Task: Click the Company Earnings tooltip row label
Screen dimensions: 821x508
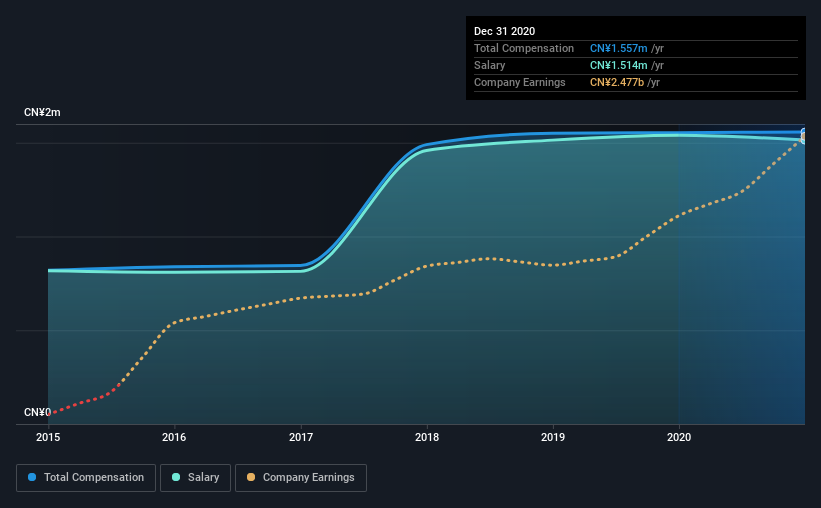Action: 519,82
